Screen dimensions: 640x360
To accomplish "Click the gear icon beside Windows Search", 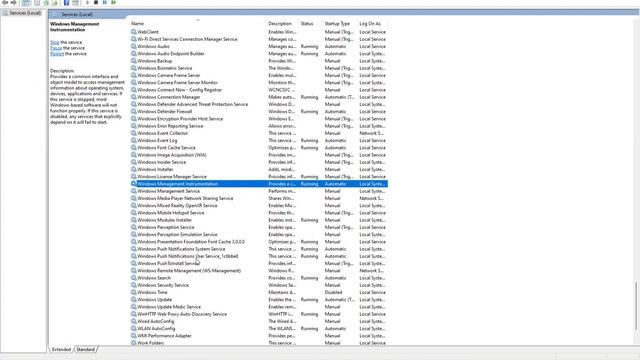I will pos(133,278).
